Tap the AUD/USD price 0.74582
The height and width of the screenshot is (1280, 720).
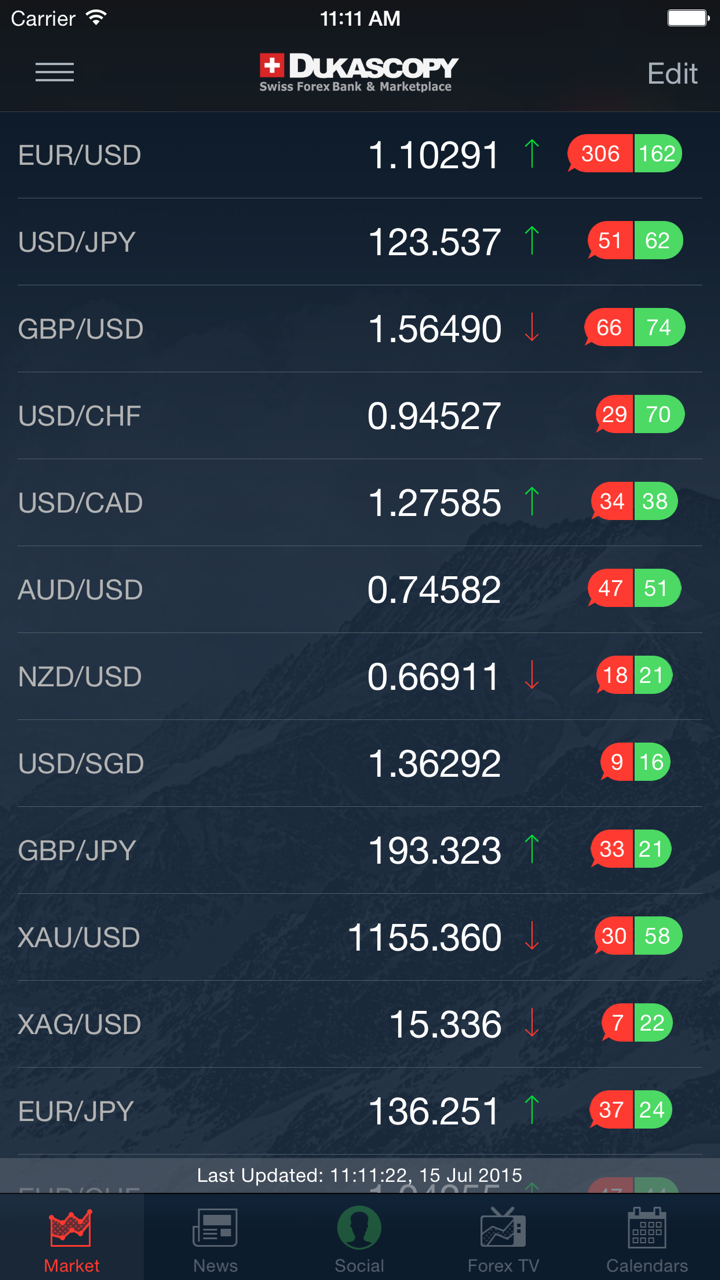point(434,590)
